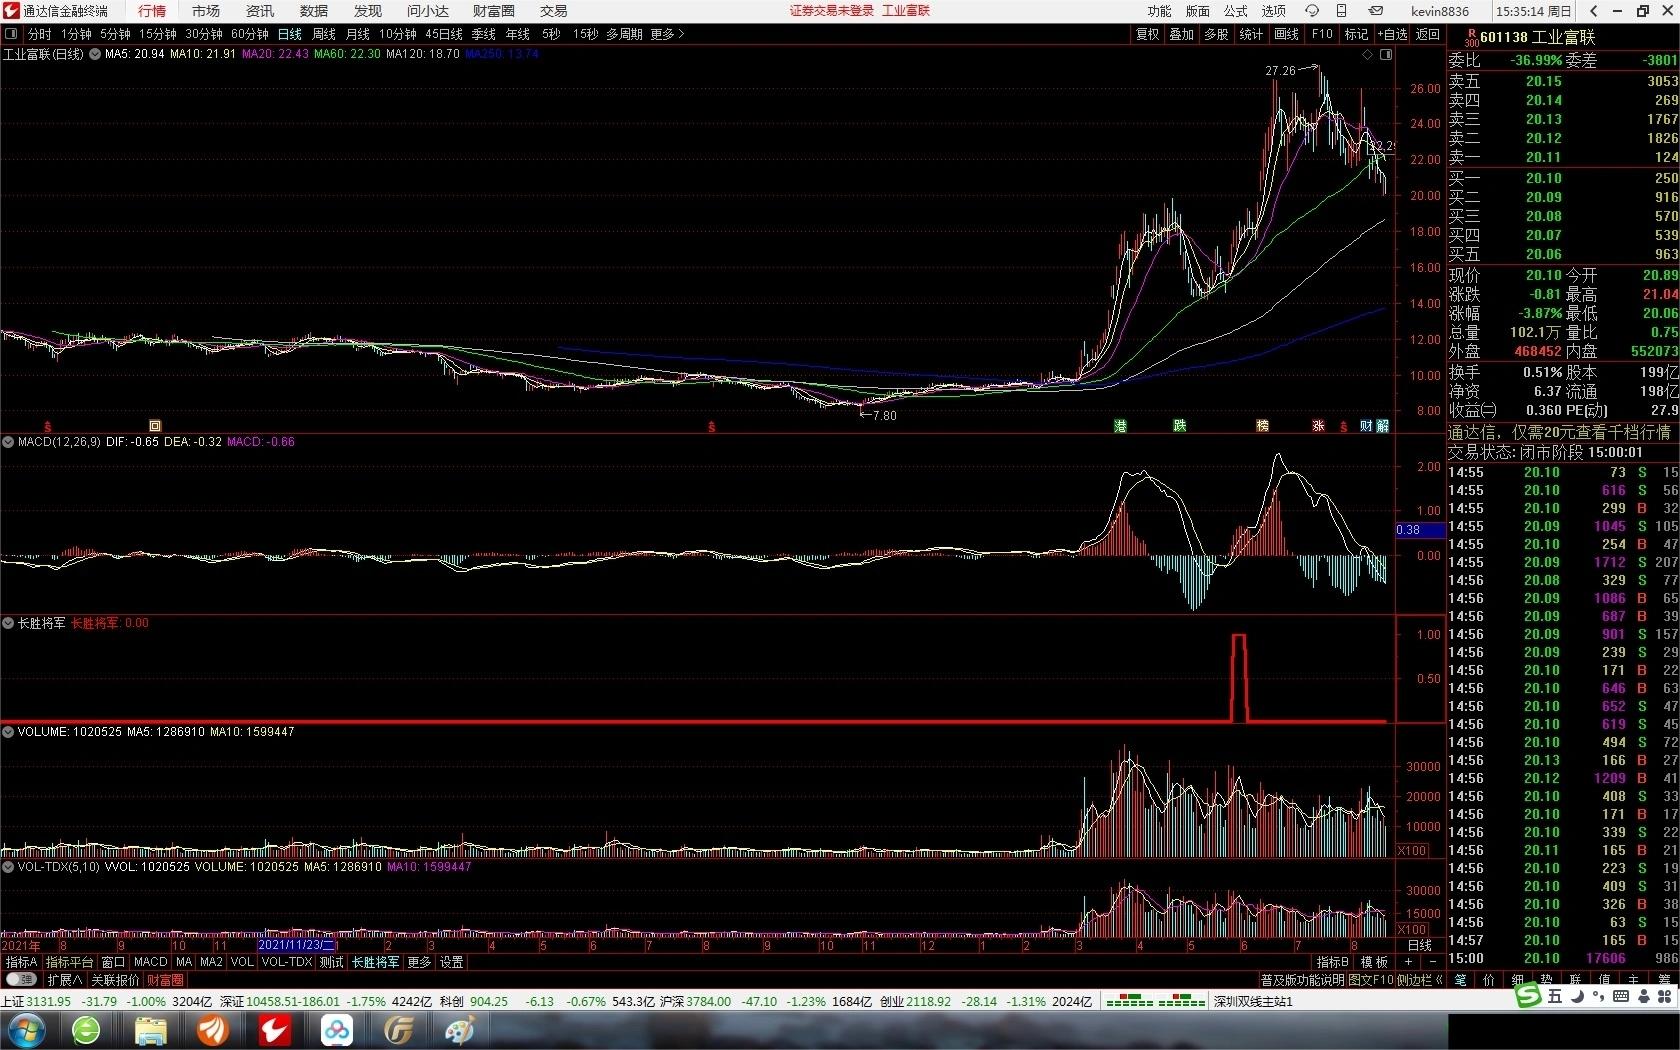Click the zoom in plus button under chart
This screenshot has height=1050, width=1680.
pos(1408,962)
